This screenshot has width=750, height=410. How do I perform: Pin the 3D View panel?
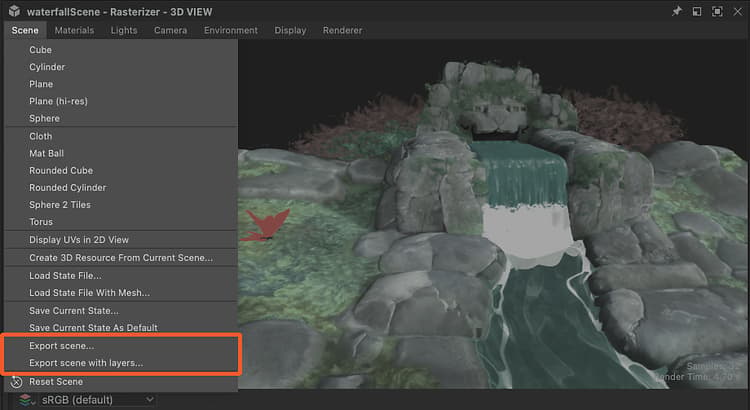[677, 11]
